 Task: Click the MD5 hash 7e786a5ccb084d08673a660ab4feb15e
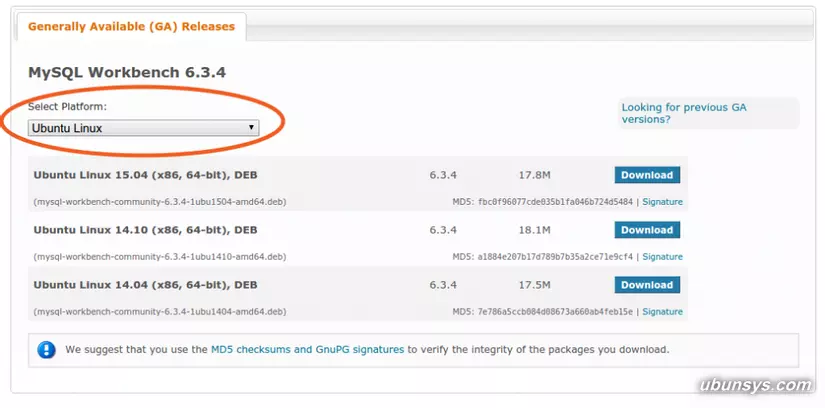555,312
